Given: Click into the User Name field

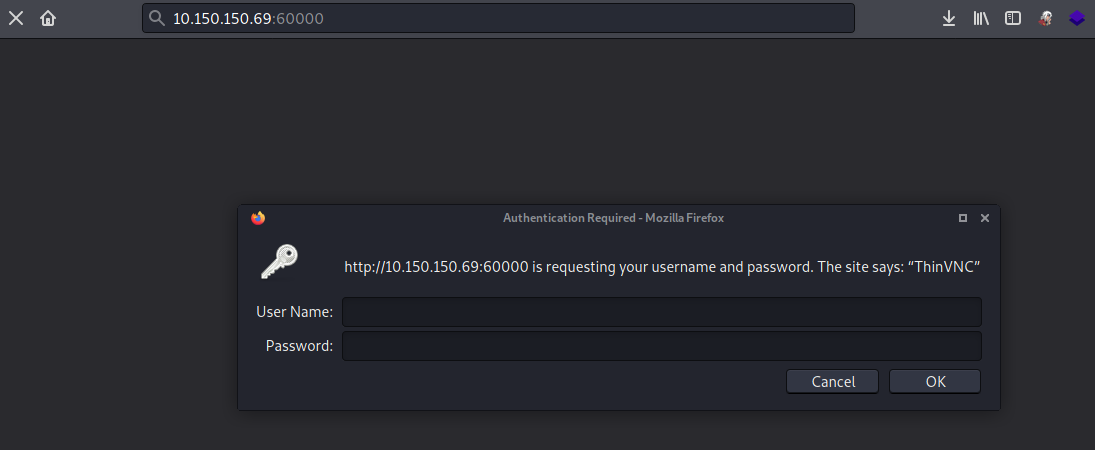Looking at the screenshot, I should (661, 312).
